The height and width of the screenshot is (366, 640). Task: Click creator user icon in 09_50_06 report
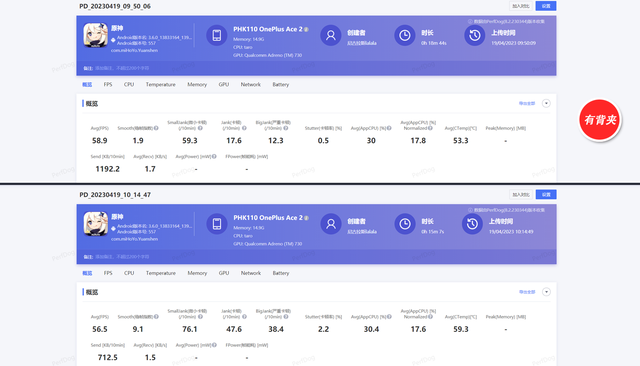pyautogui.click(x=331, y=35)
